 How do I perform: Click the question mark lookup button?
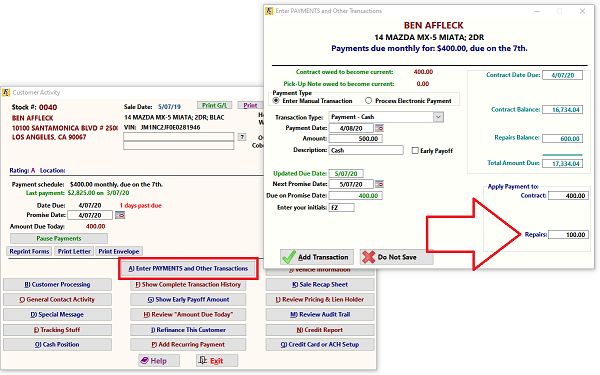pos(242,137)
